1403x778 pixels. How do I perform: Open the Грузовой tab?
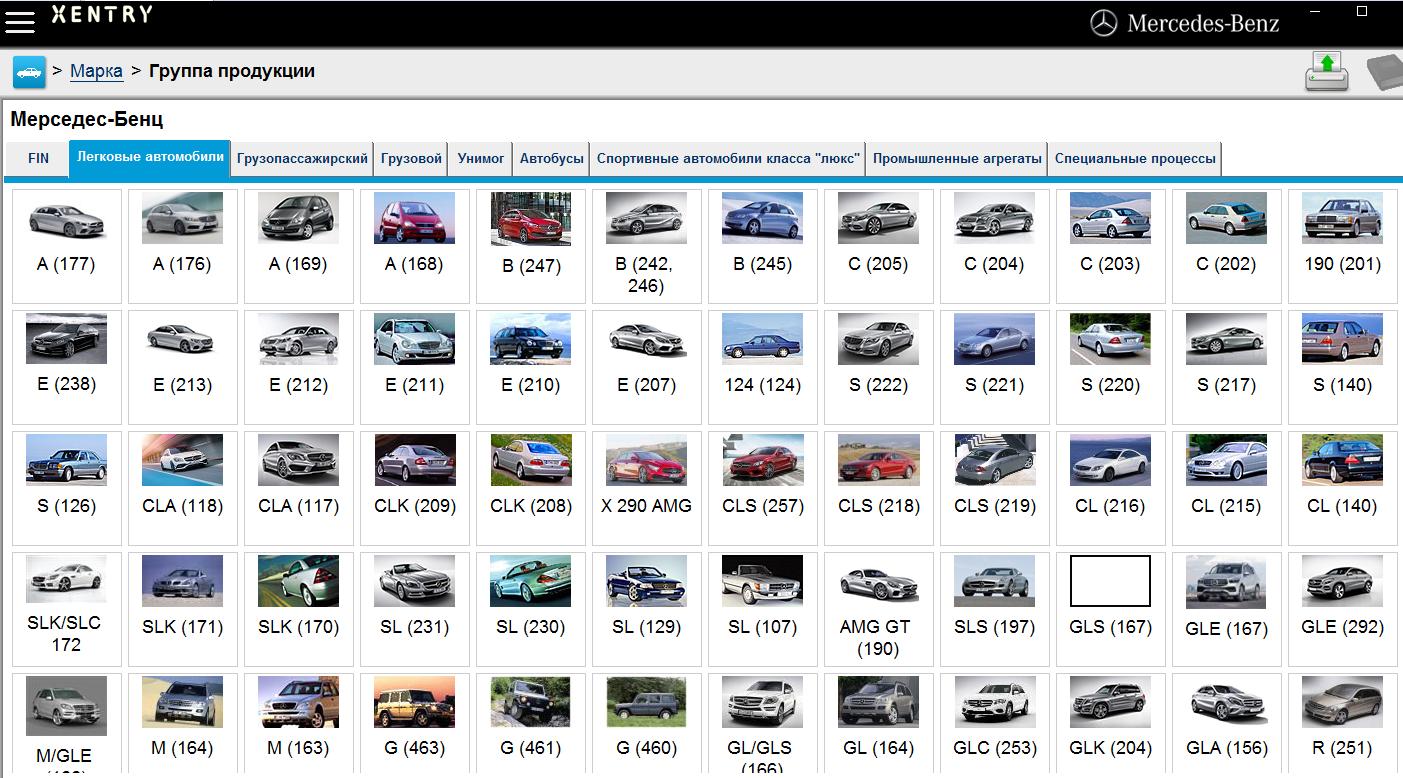(413, 159)
